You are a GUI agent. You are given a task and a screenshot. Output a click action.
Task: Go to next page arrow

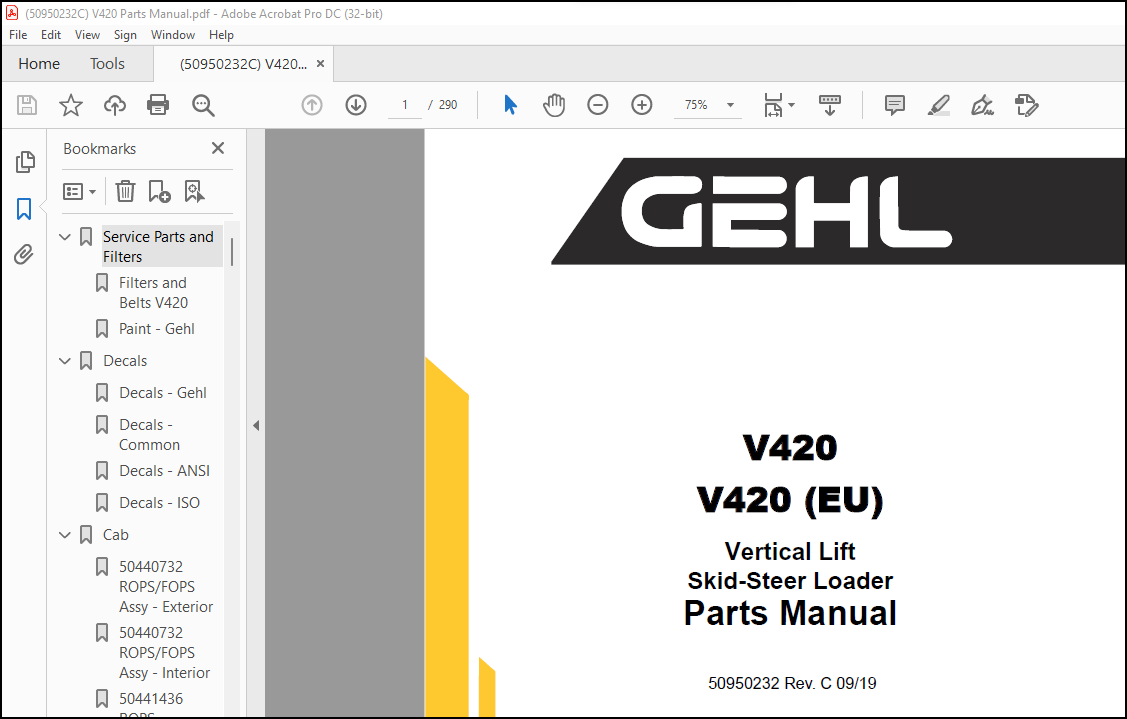[x=356, y=105]
